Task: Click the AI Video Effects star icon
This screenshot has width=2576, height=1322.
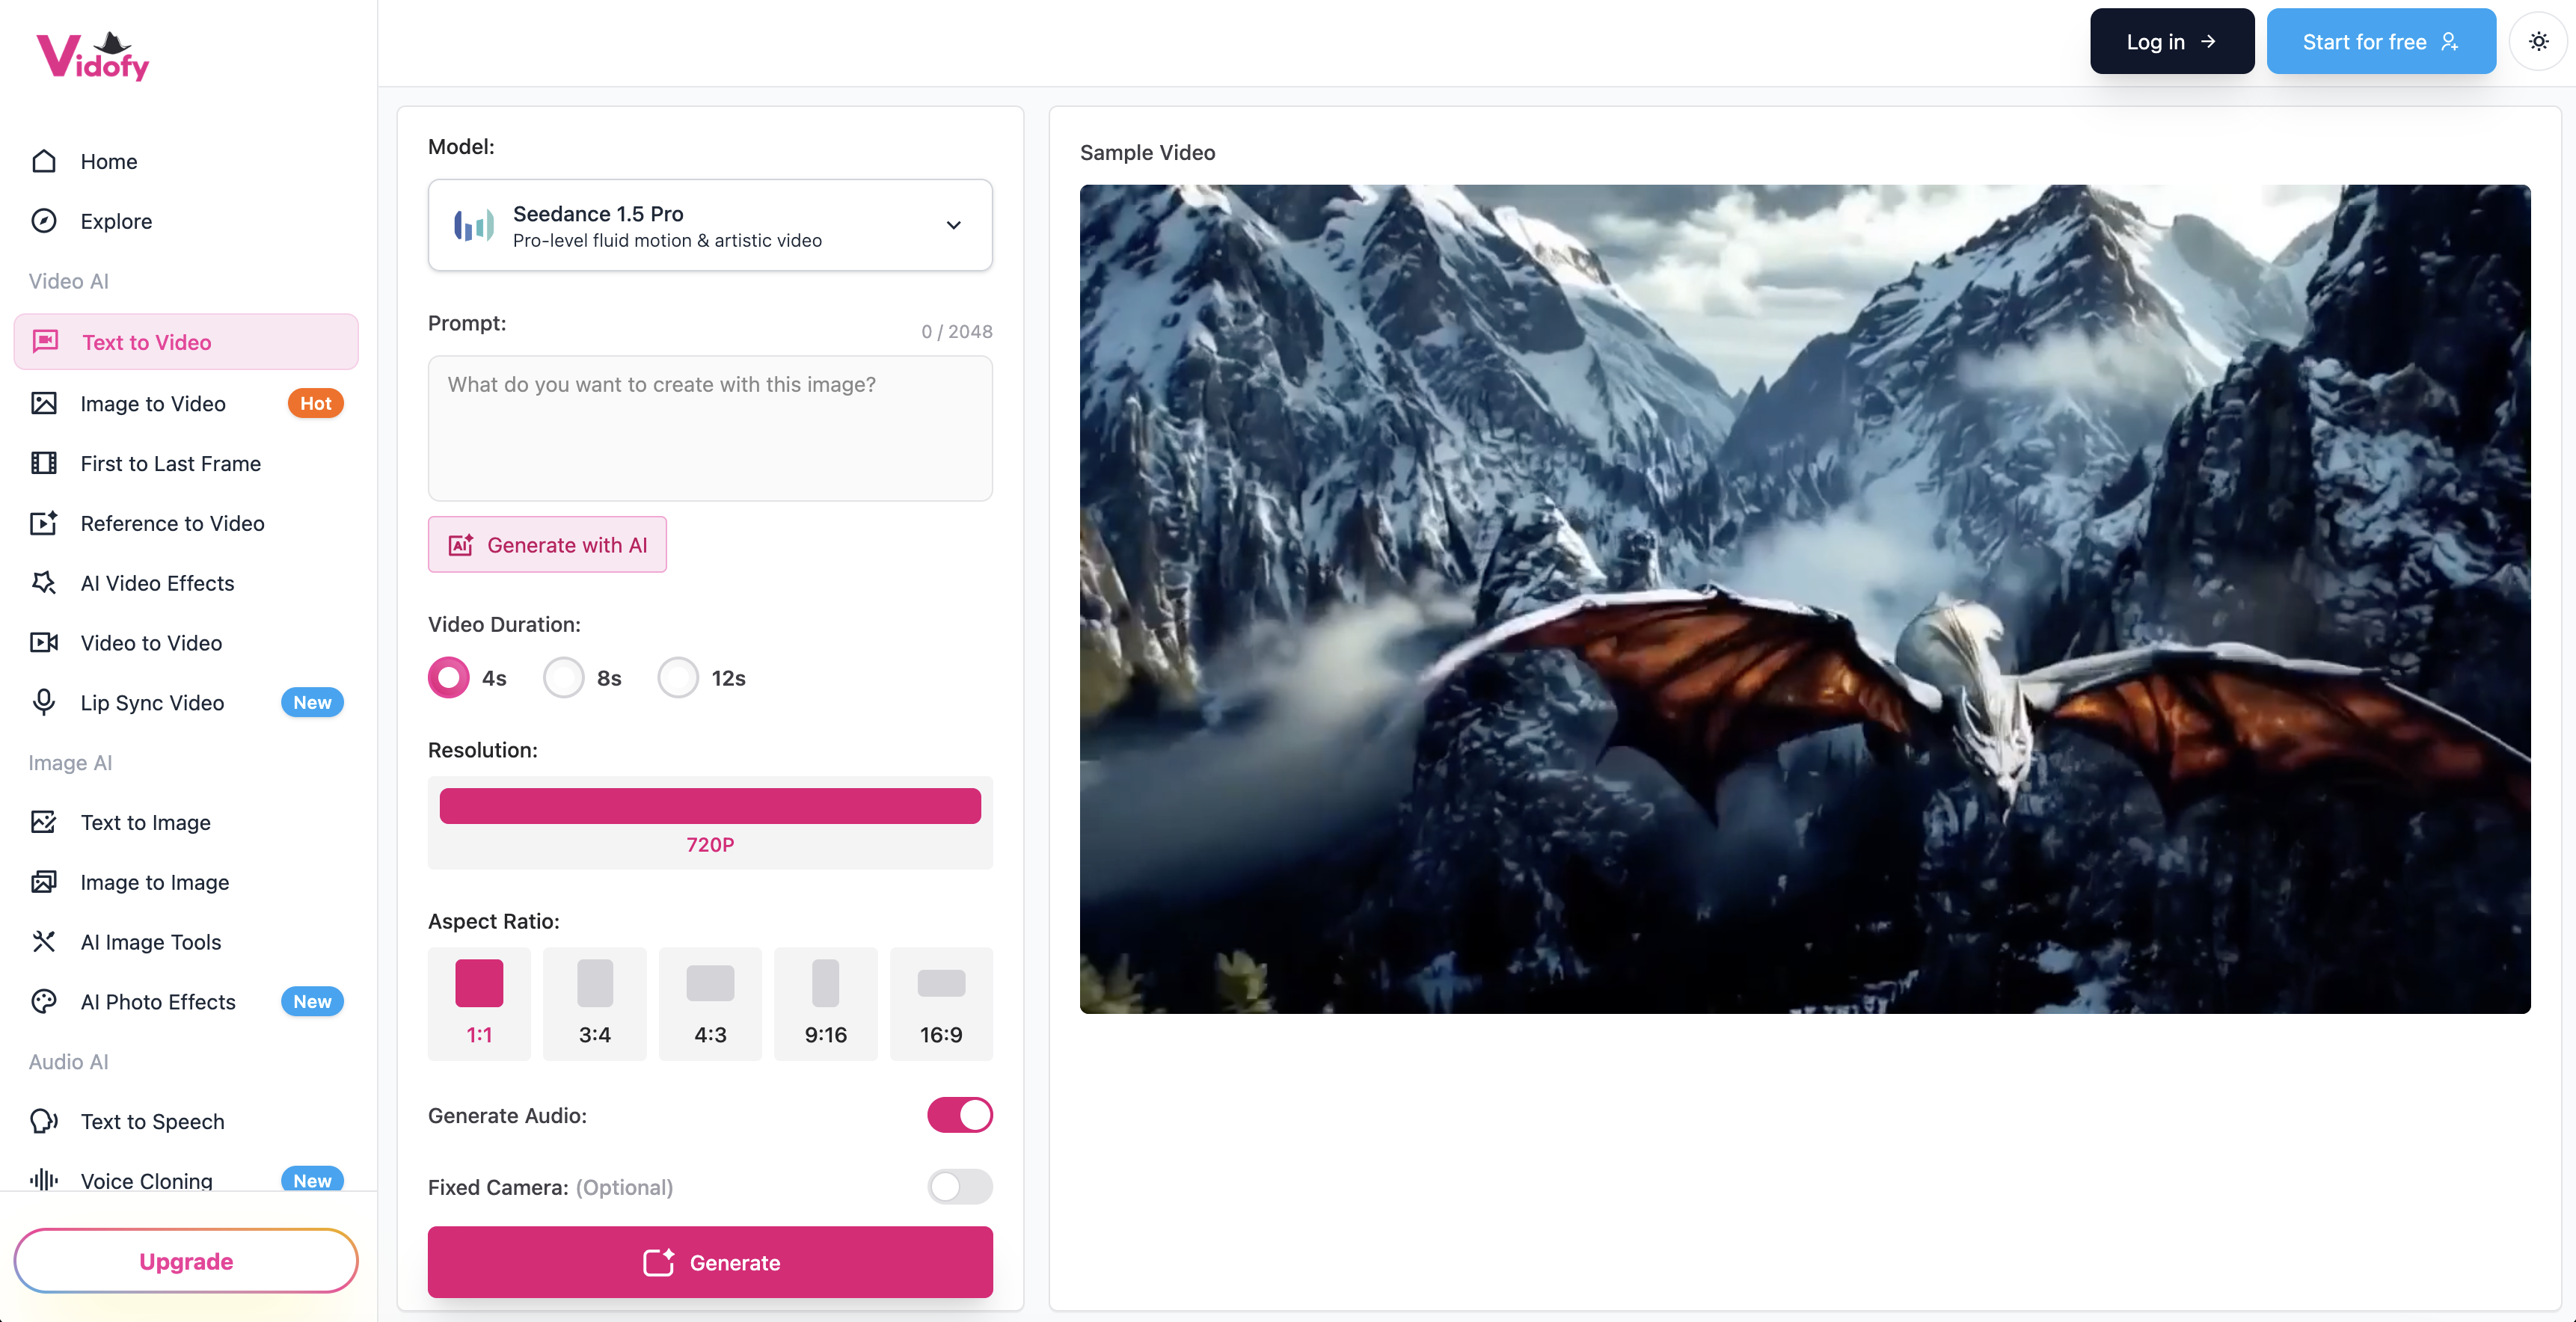Action: point(44,583)
